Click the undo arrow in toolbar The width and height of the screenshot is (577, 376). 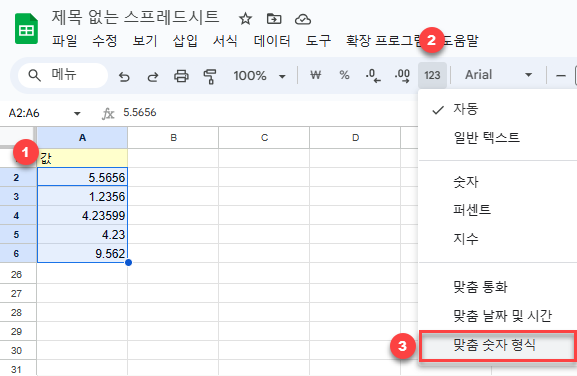tap(124, 76)
